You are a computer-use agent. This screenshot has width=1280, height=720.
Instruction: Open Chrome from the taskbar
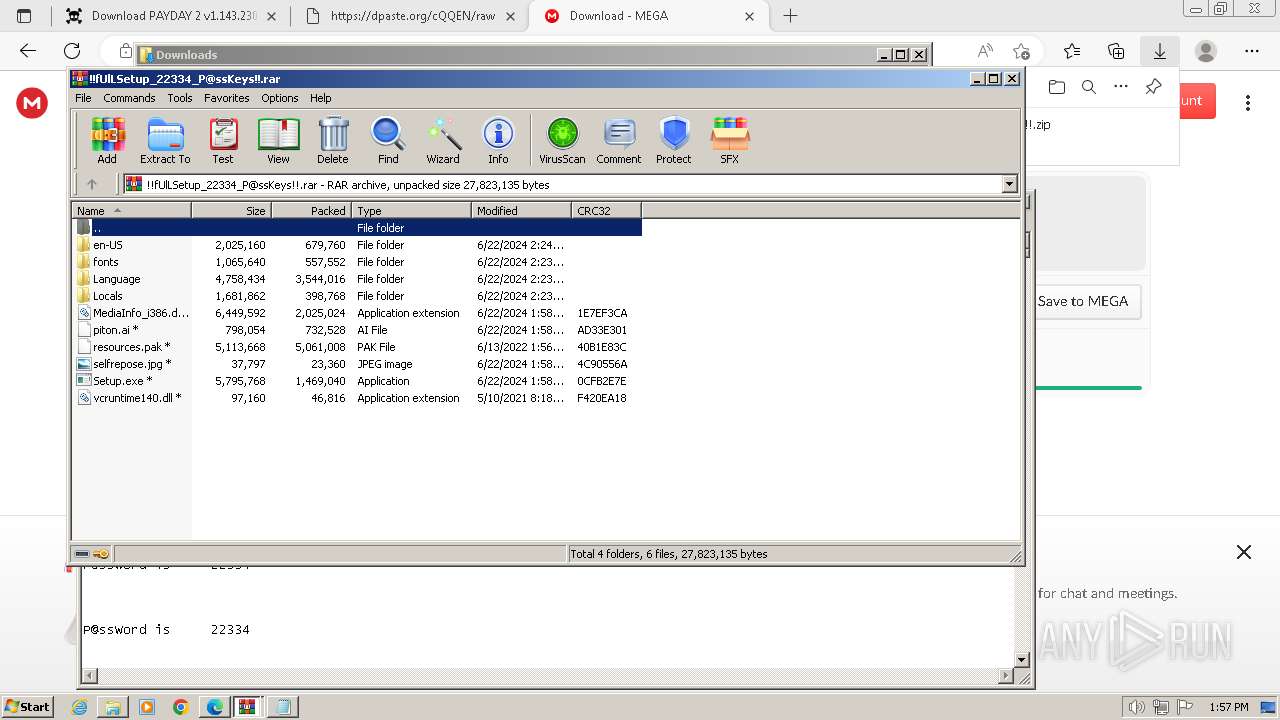181,707
